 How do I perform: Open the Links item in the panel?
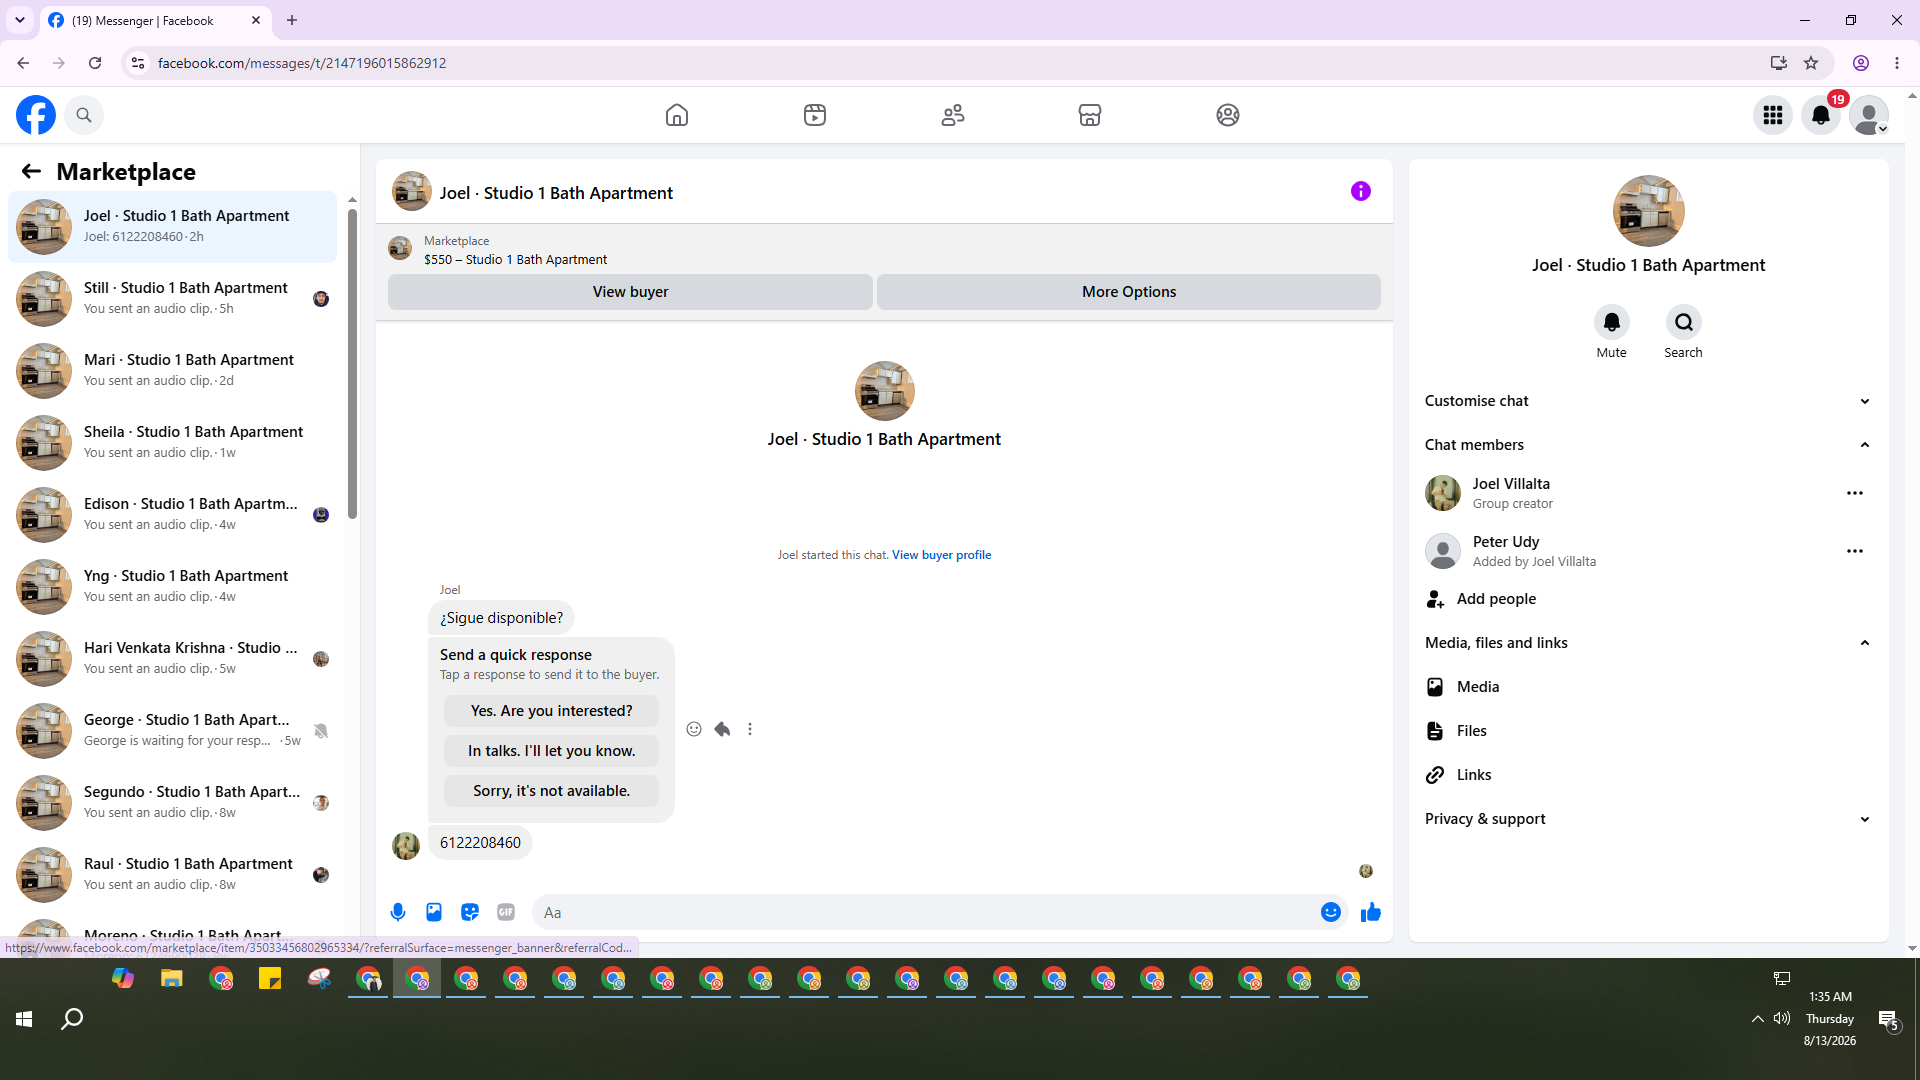click(x=1648, y=775)
